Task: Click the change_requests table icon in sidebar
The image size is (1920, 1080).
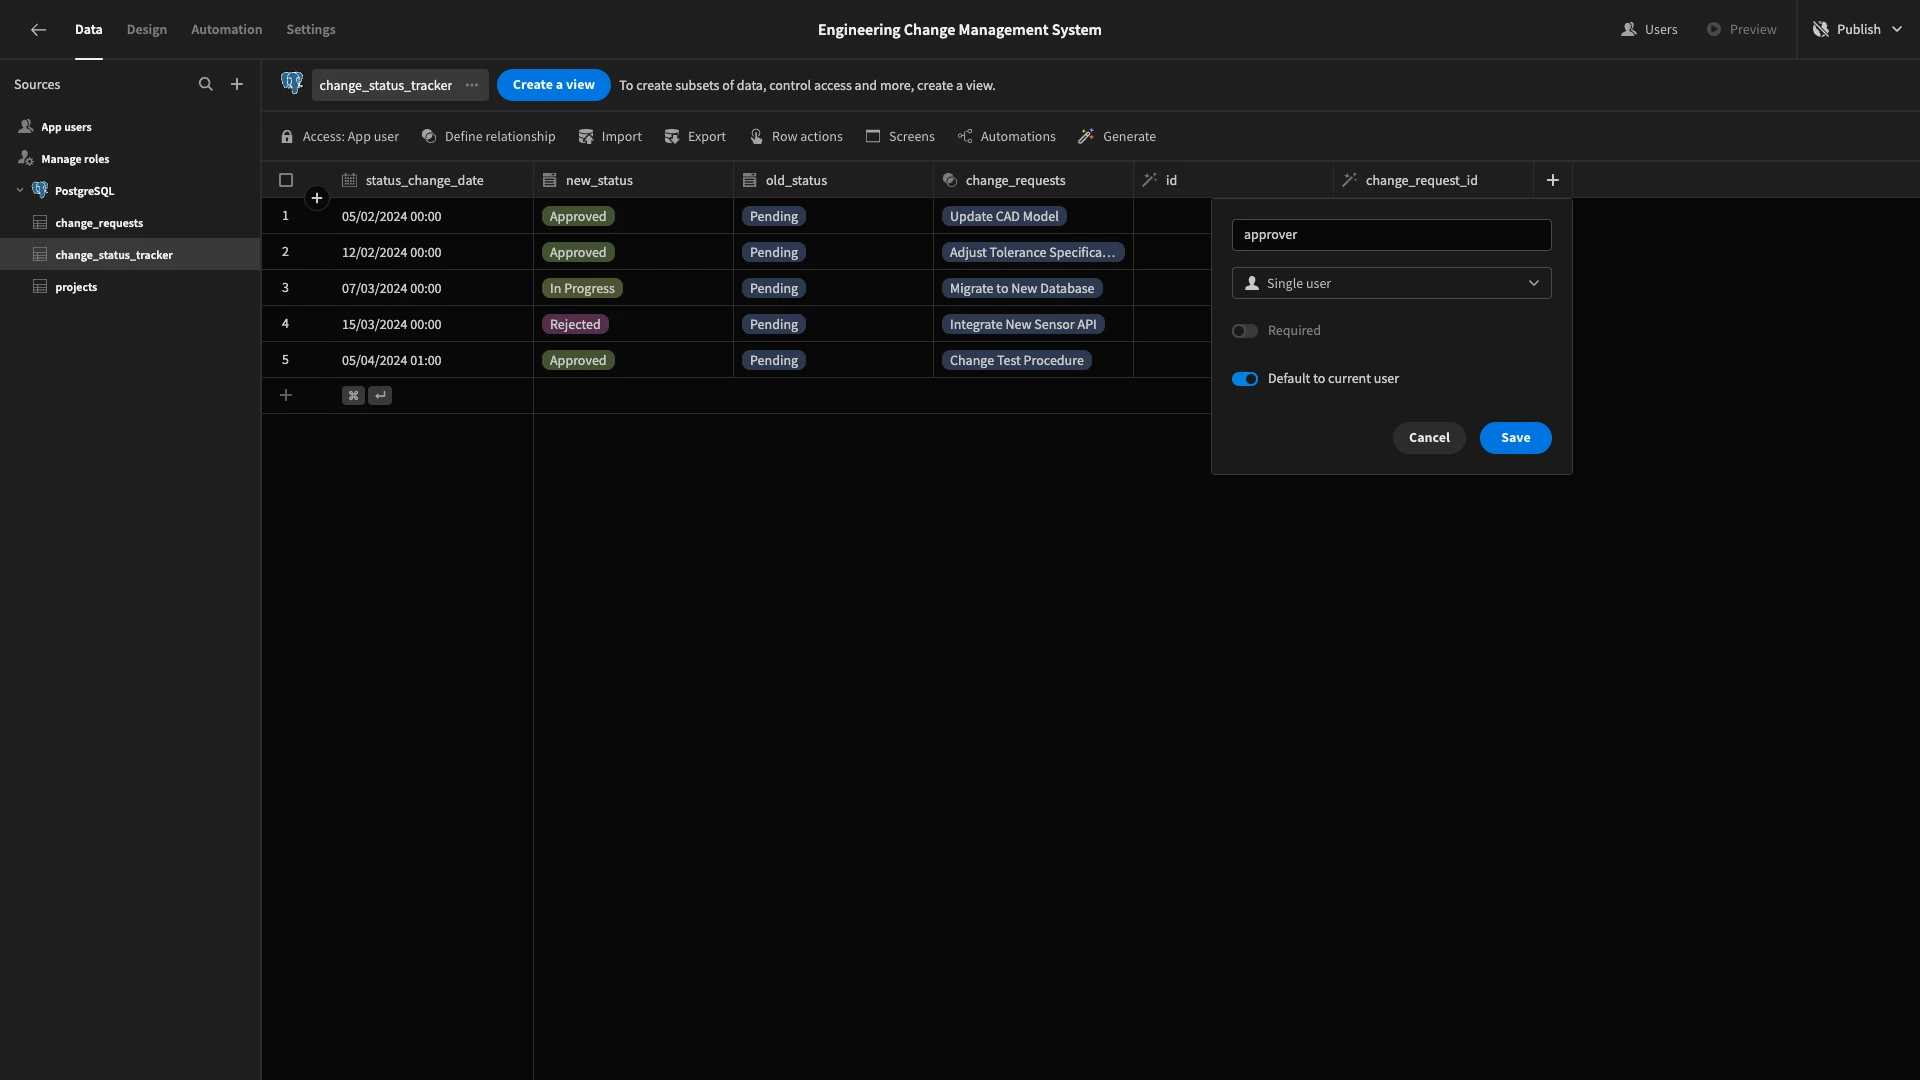Action: coord(40,223)
